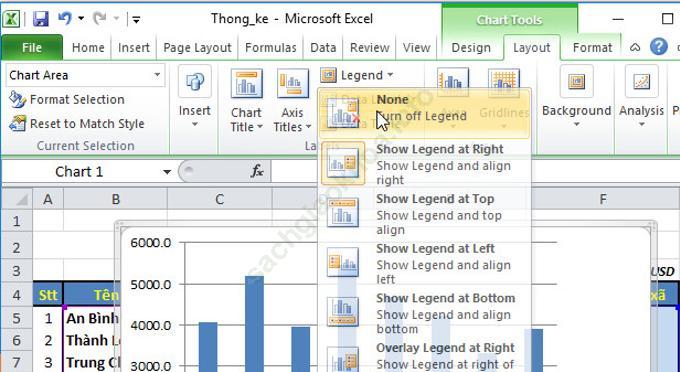Switch to the Design tab
Viewport: 680px width, 372px height.
471,47
